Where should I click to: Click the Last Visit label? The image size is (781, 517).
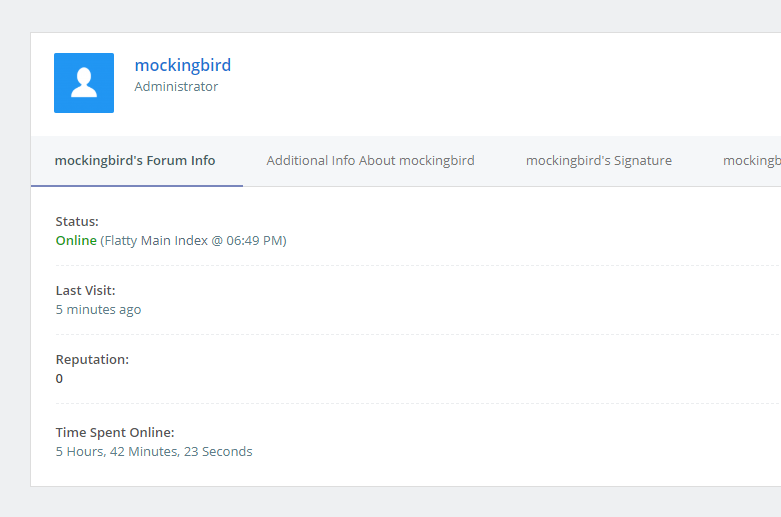click(x=85, y=290)
